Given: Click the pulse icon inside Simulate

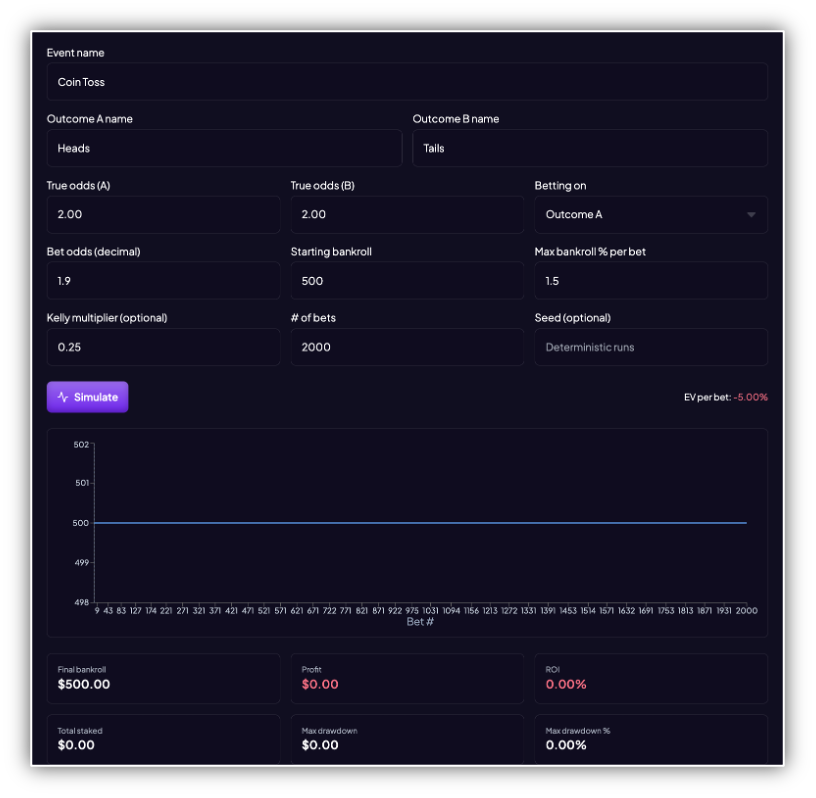Looking at the screenshot, I should coord(63,397).
